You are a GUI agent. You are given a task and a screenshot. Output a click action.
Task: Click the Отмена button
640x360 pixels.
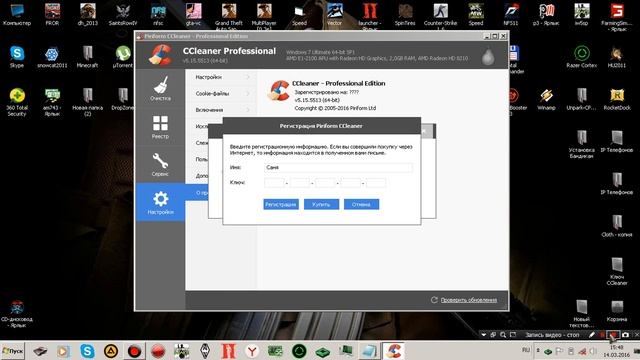coord(361,204)
